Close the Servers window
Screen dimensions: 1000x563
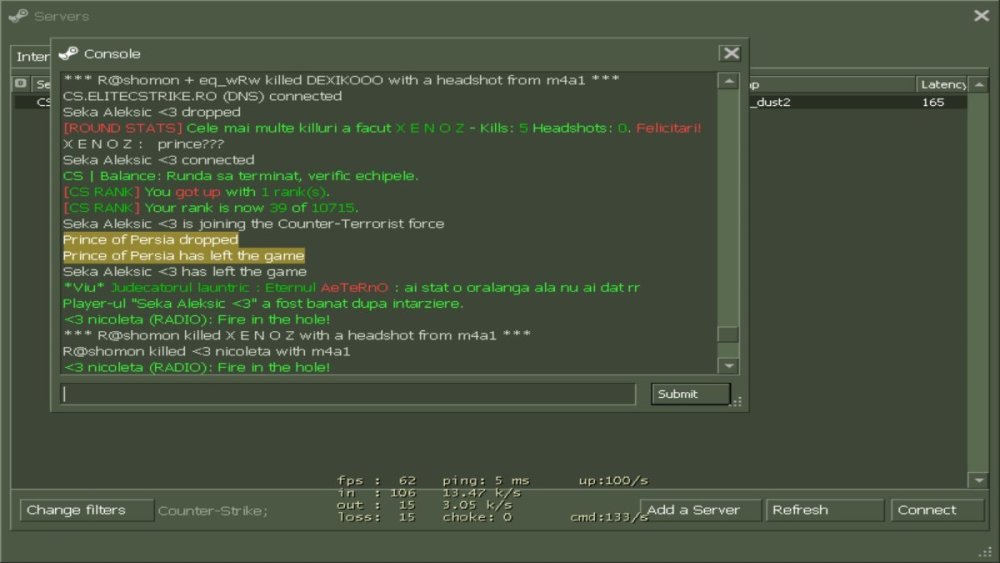pyautogui.click(x=982, y=15)
